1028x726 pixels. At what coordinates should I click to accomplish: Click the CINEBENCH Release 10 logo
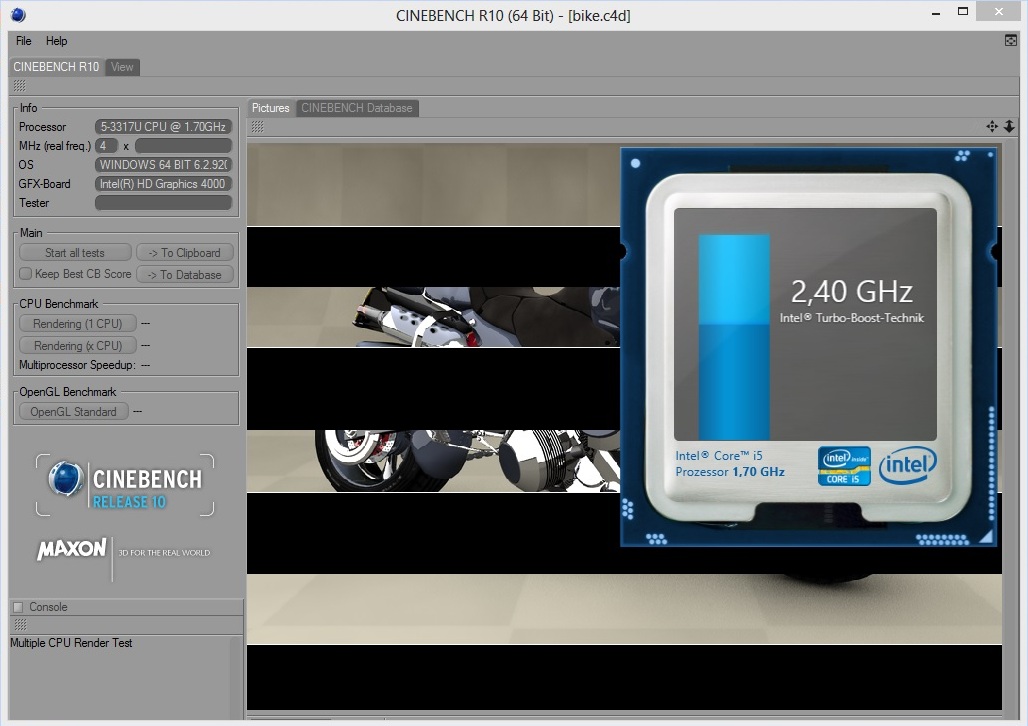point(125,485)
